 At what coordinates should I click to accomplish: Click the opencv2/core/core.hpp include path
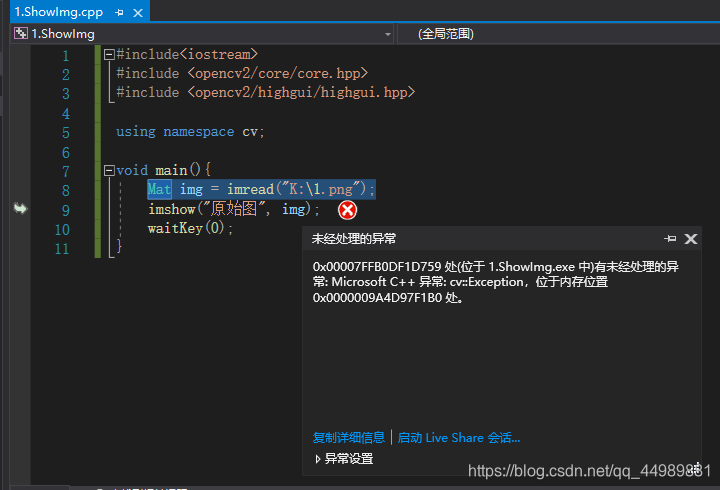[x=277, y=73]
